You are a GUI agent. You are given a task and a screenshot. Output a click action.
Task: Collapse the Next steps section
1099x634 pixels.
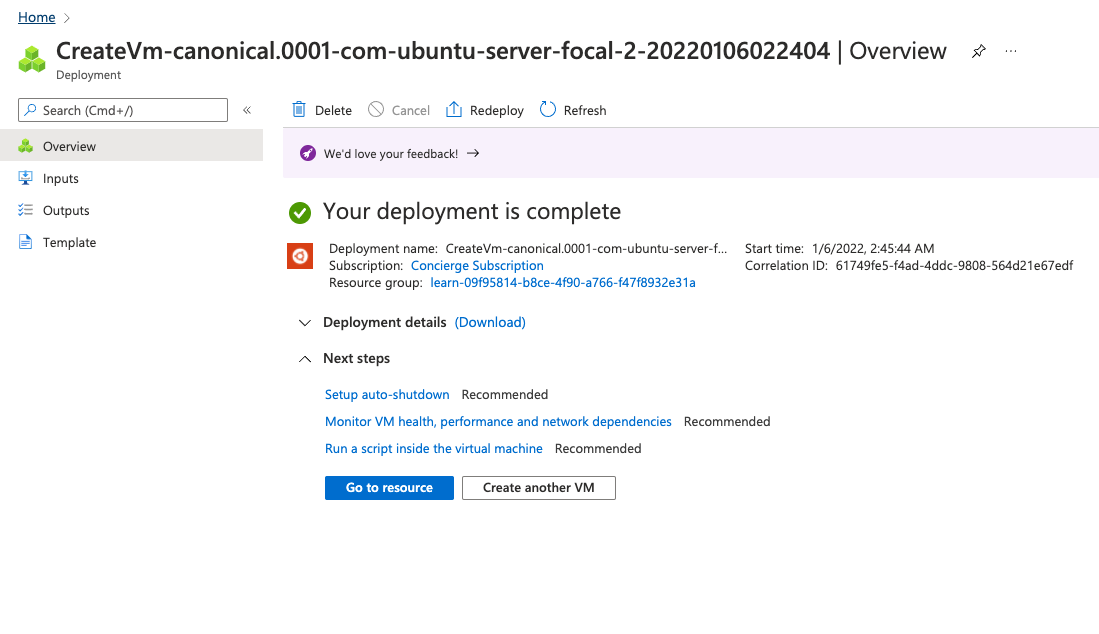pos(305,359)
